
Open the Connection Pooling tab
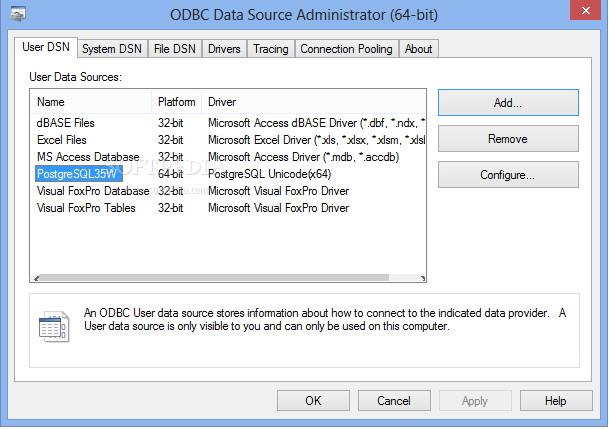(x=347, y=48)
